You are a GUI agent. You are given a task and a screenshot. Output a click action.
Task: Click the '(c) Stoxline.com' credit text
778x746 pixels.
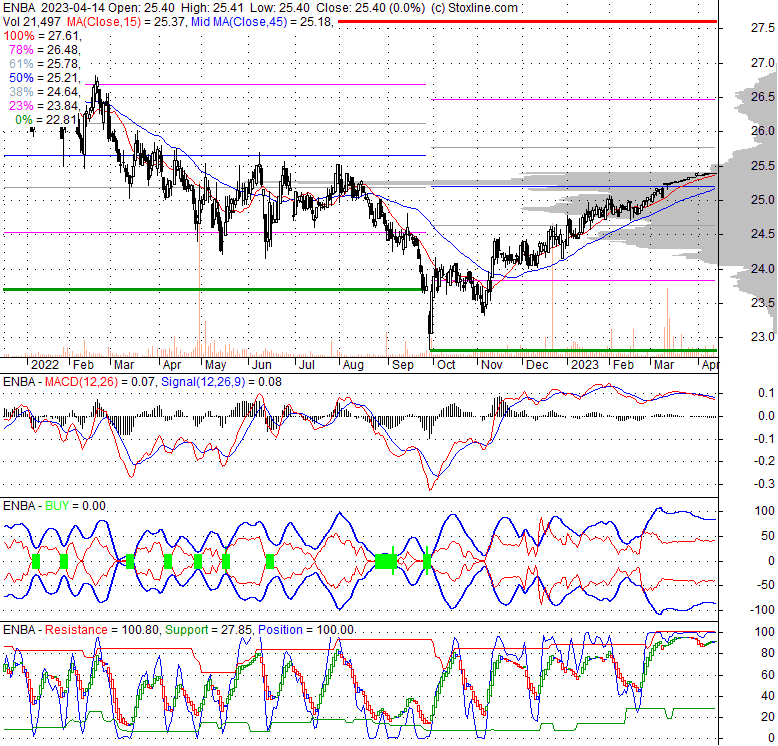[474, 8]
